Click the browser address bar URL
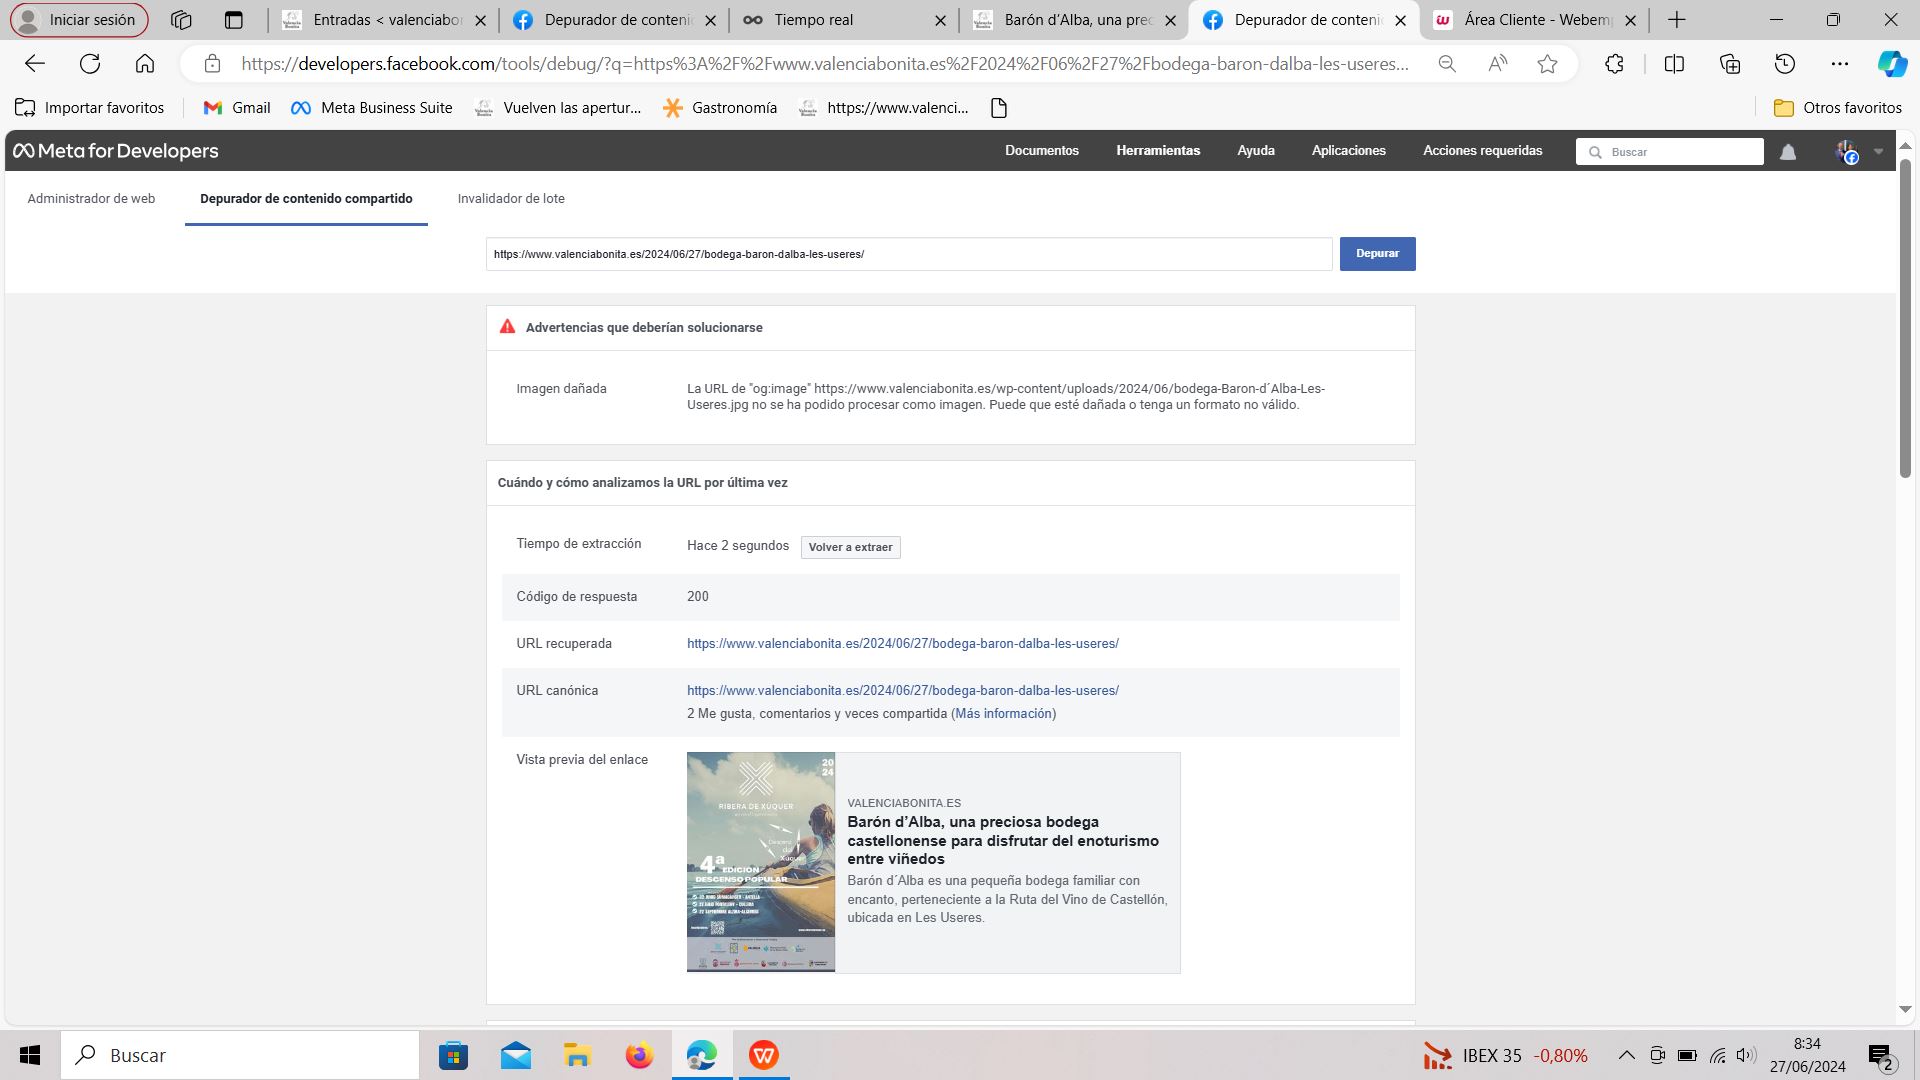 pos(825,64)
